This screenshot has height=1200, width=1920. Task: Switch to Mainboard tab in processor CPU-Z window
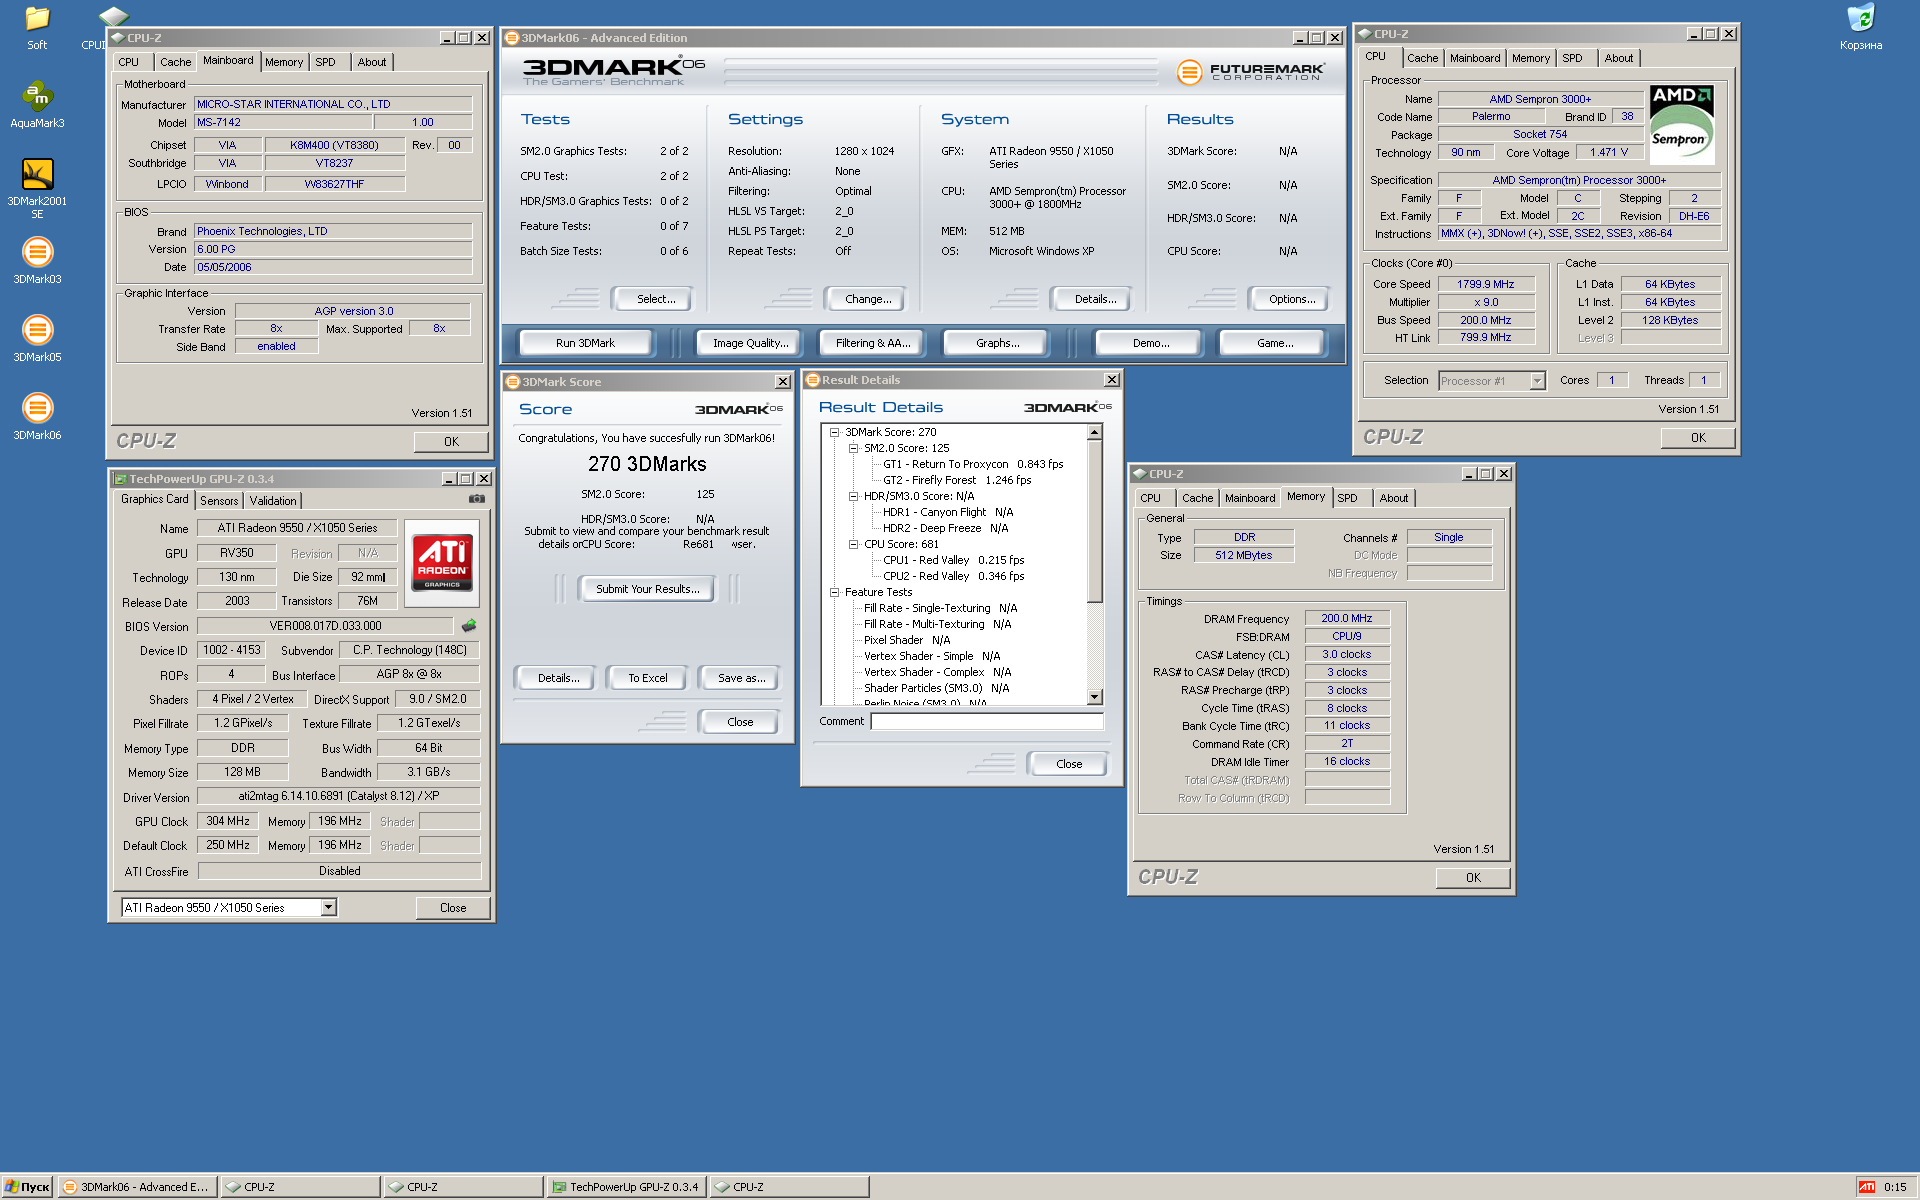1475,58
